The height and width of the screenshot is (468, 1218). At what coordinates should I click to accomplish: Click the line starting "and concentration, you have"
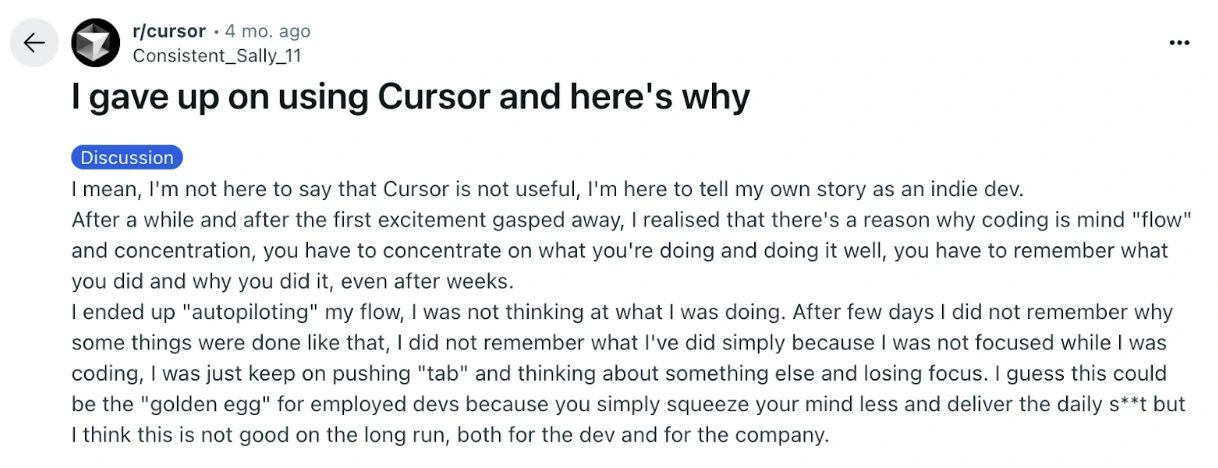tap(620, 250)
